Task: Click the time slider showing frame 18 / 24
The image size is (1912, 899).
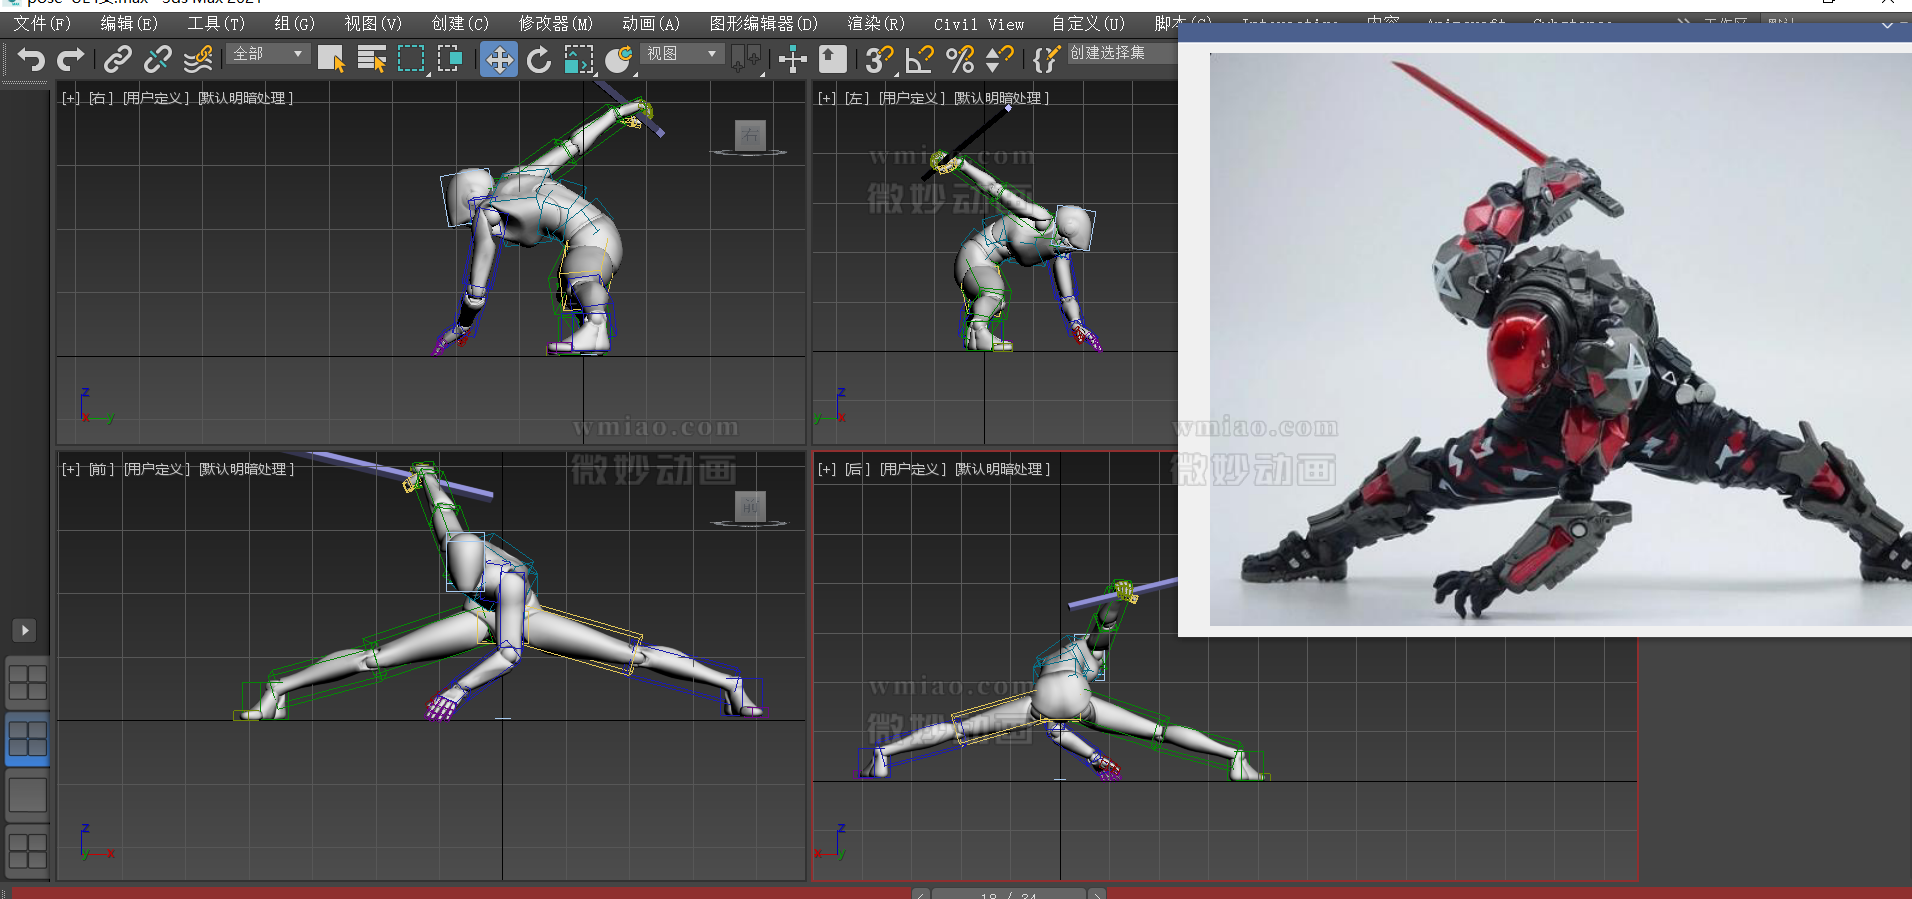Action: click(1008, 893)
